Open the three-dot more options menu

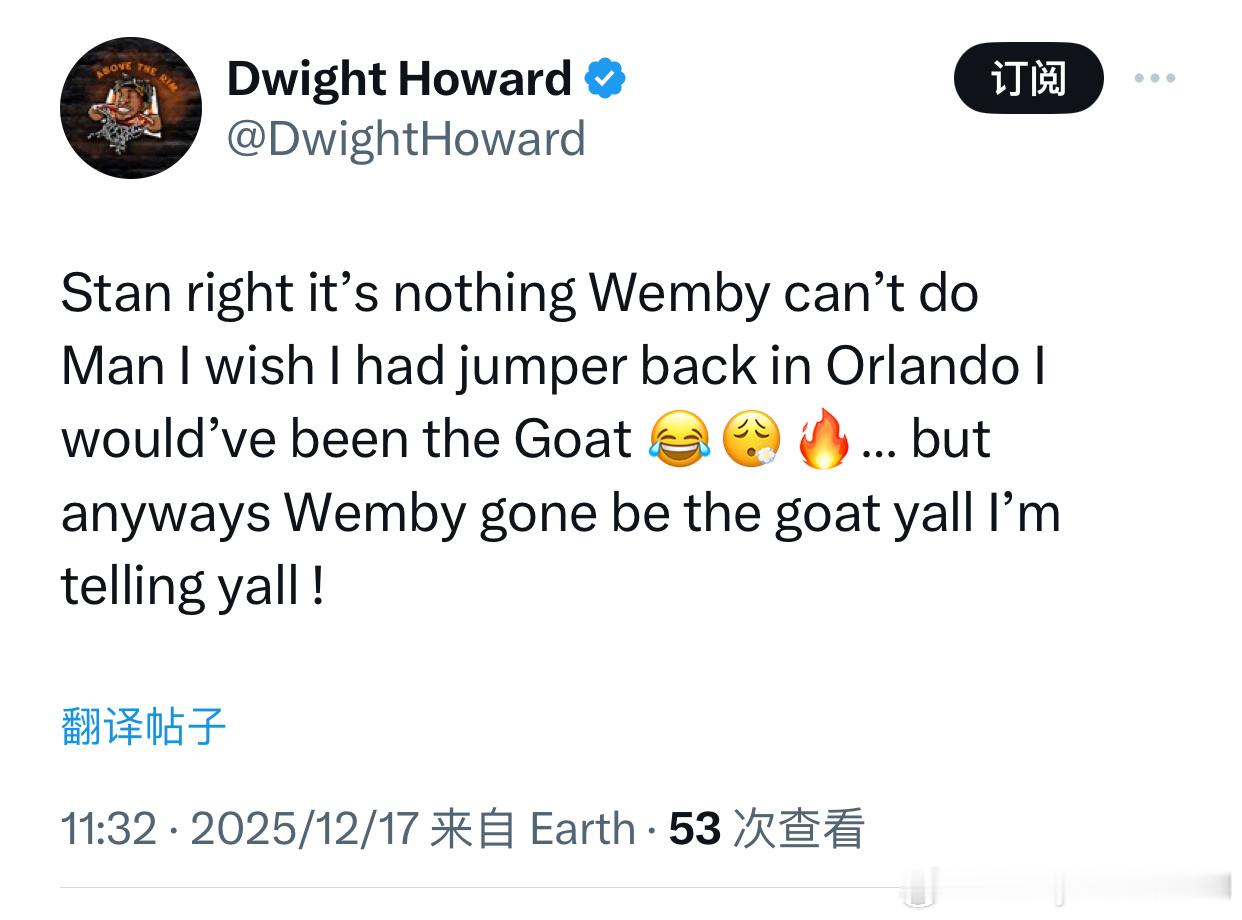point(1155,78)
